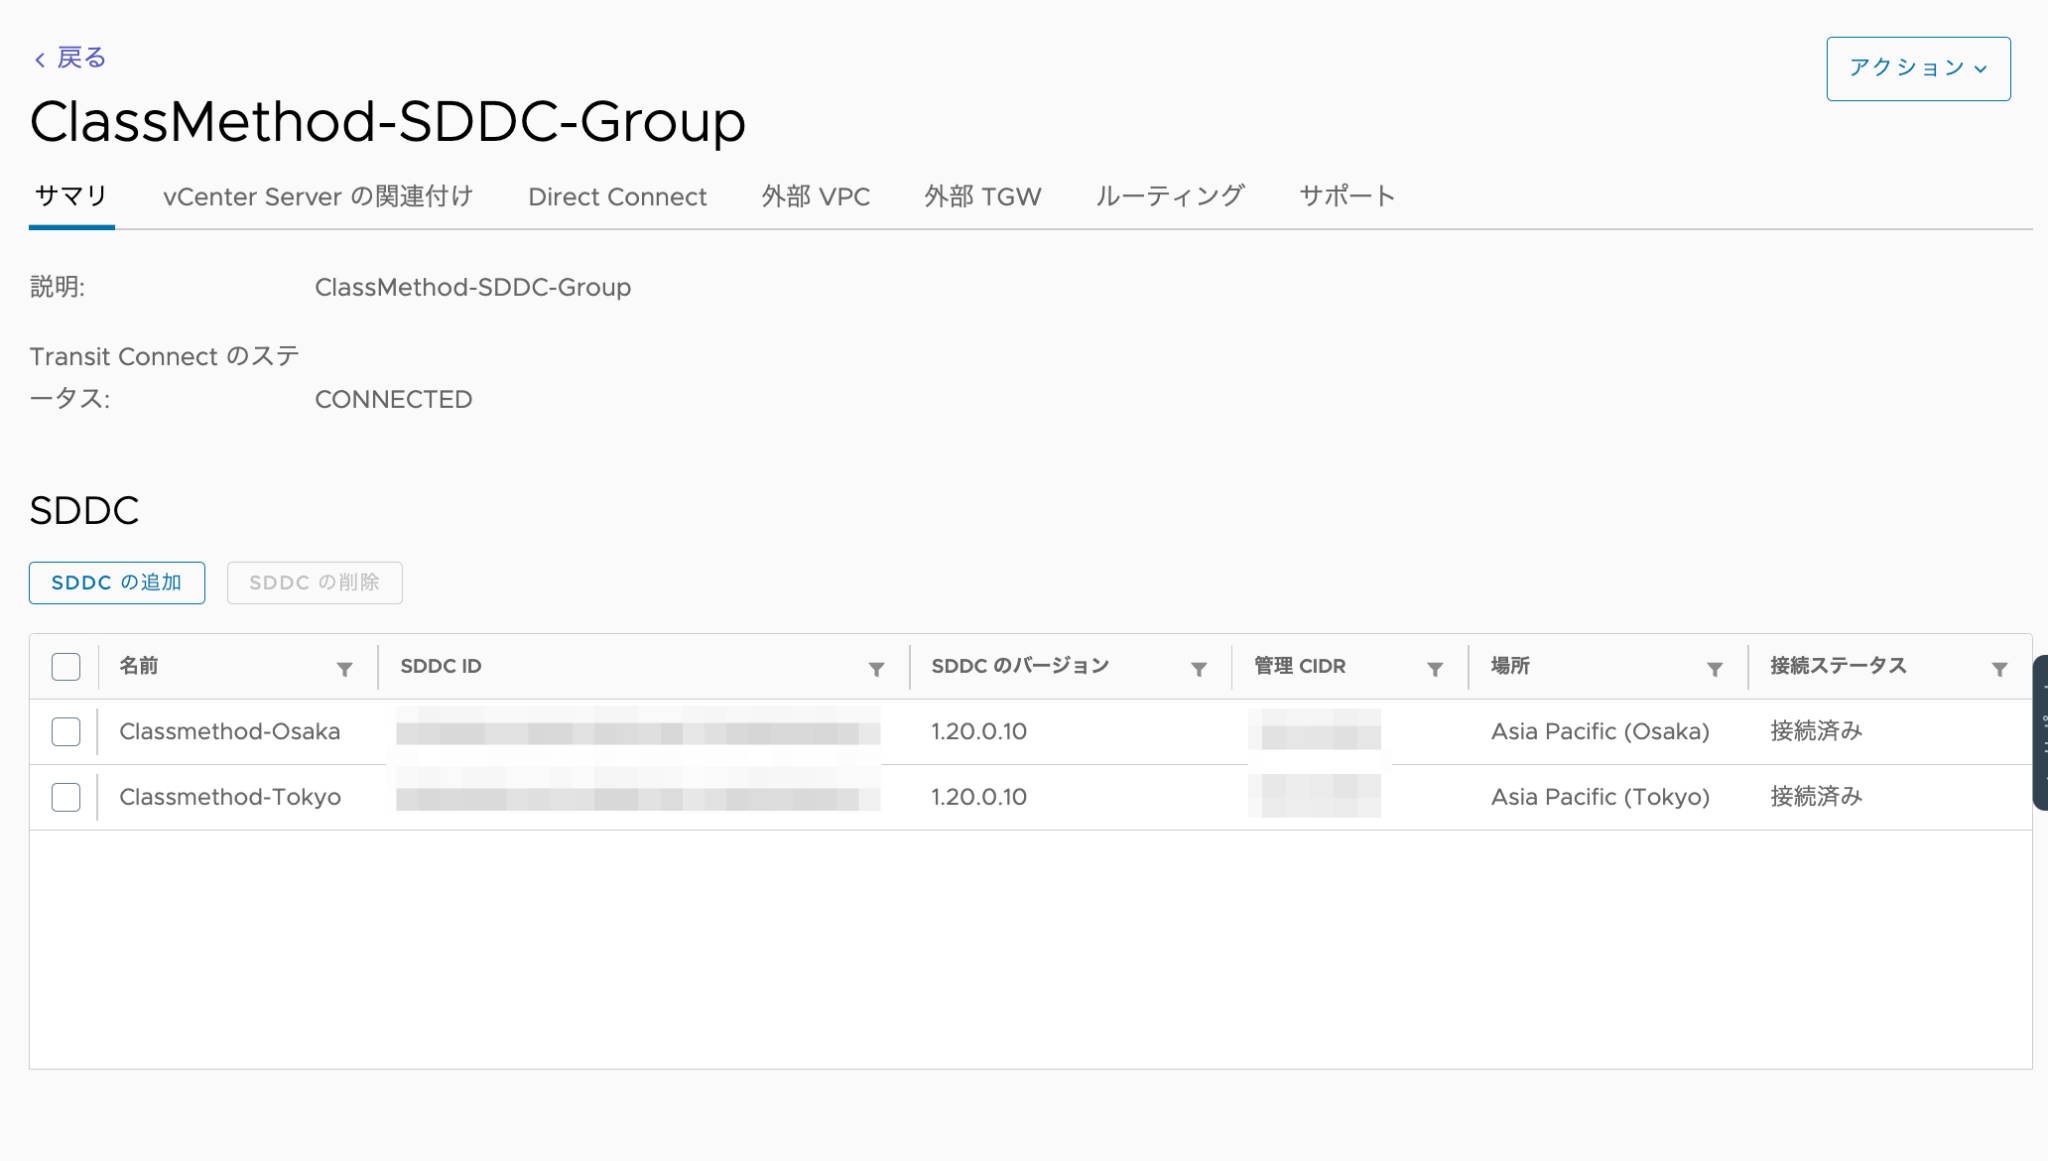
Task: Open the filter for SDDC のバージョン column
Action: tap(1199, 668)
